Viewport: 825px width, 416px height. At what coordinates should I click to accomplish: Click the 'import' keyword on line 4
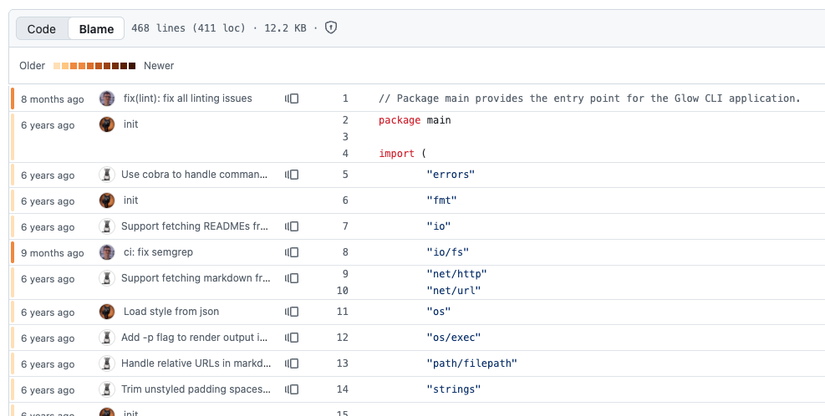[397, 154]
